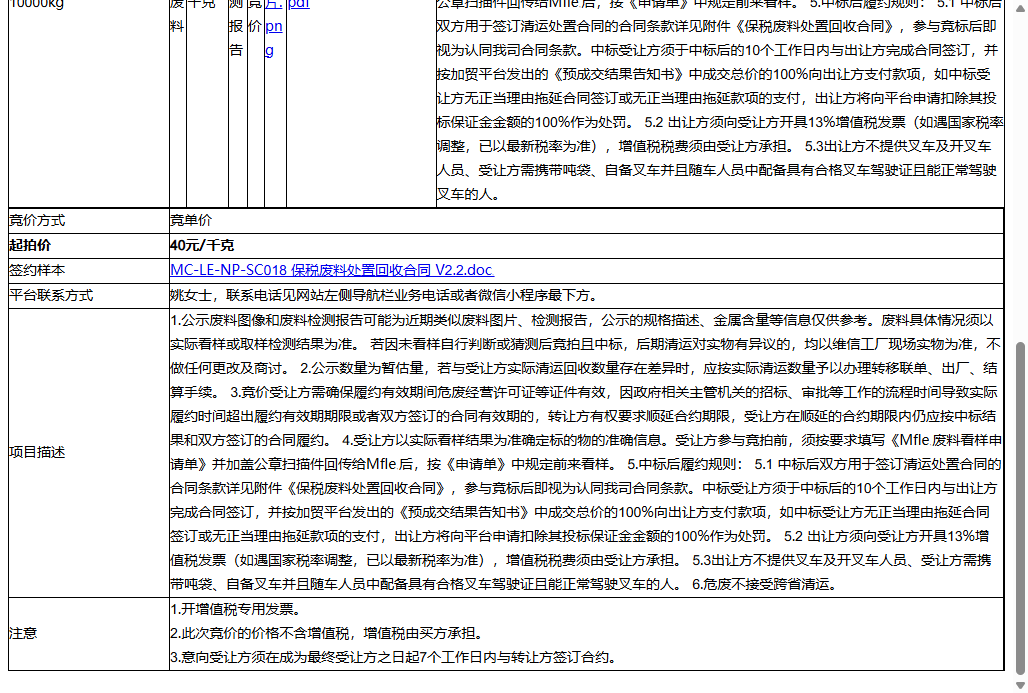Select the 姚女士 contact information text

pyautogui.click(x=386, y=296)
